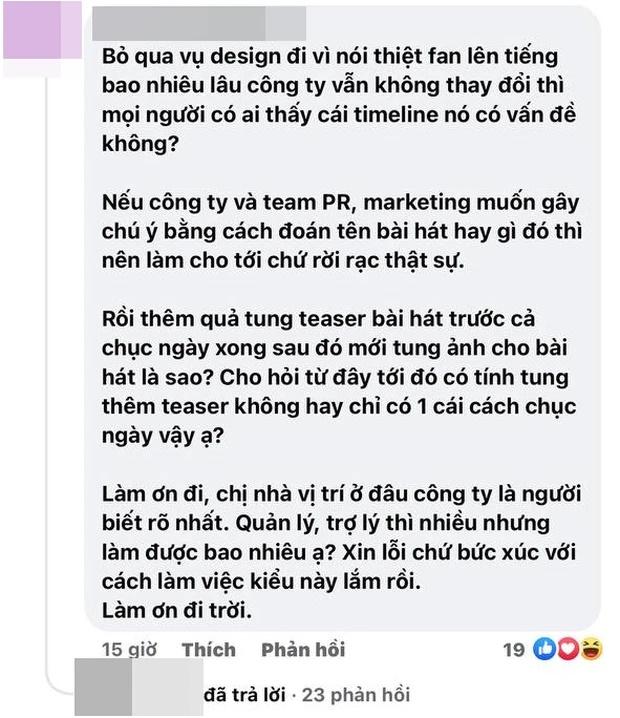Click the blue thumbs-up Like reaction icon
This screenshot has height=718, width=620.
coord(545,650)
